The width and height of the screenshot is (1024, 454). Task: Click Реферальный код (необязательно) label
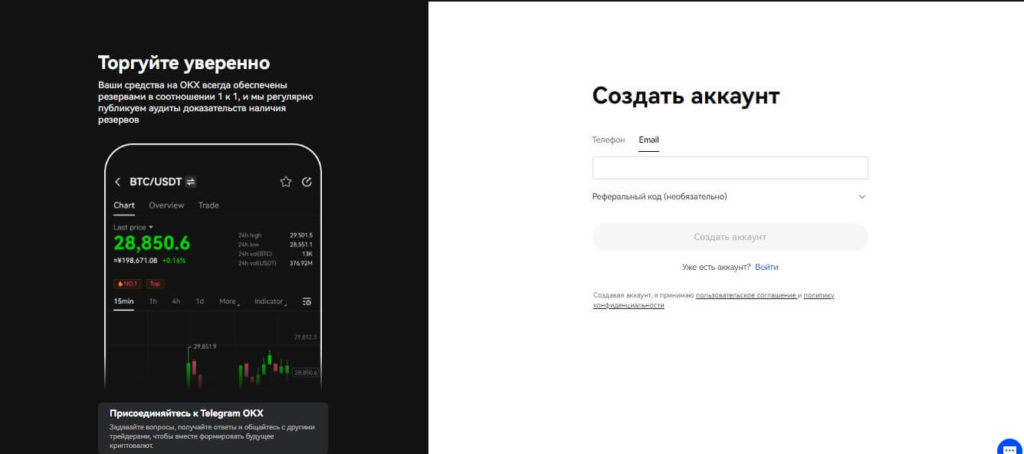[x=660, y=197]
